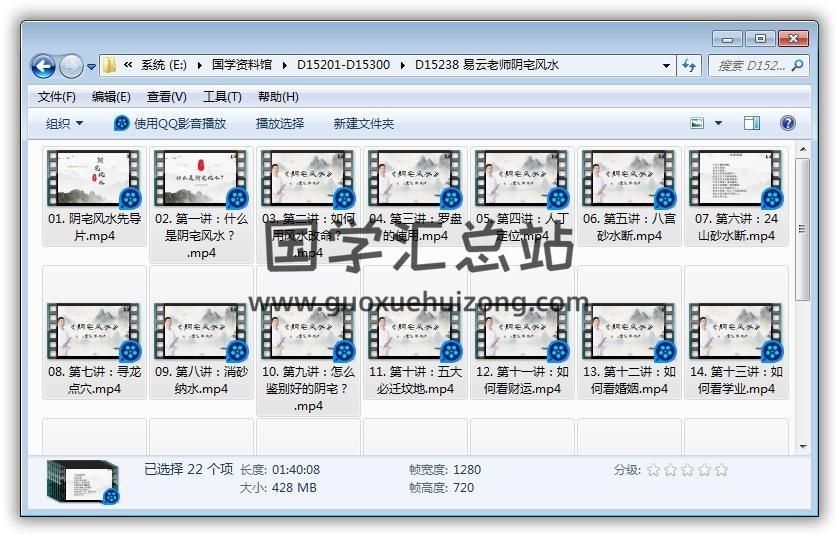Viewport: 839px width, 537px height.
Task: Select video 08. 第七讲:寻龙点穴
Action: [x=94, y=332]
